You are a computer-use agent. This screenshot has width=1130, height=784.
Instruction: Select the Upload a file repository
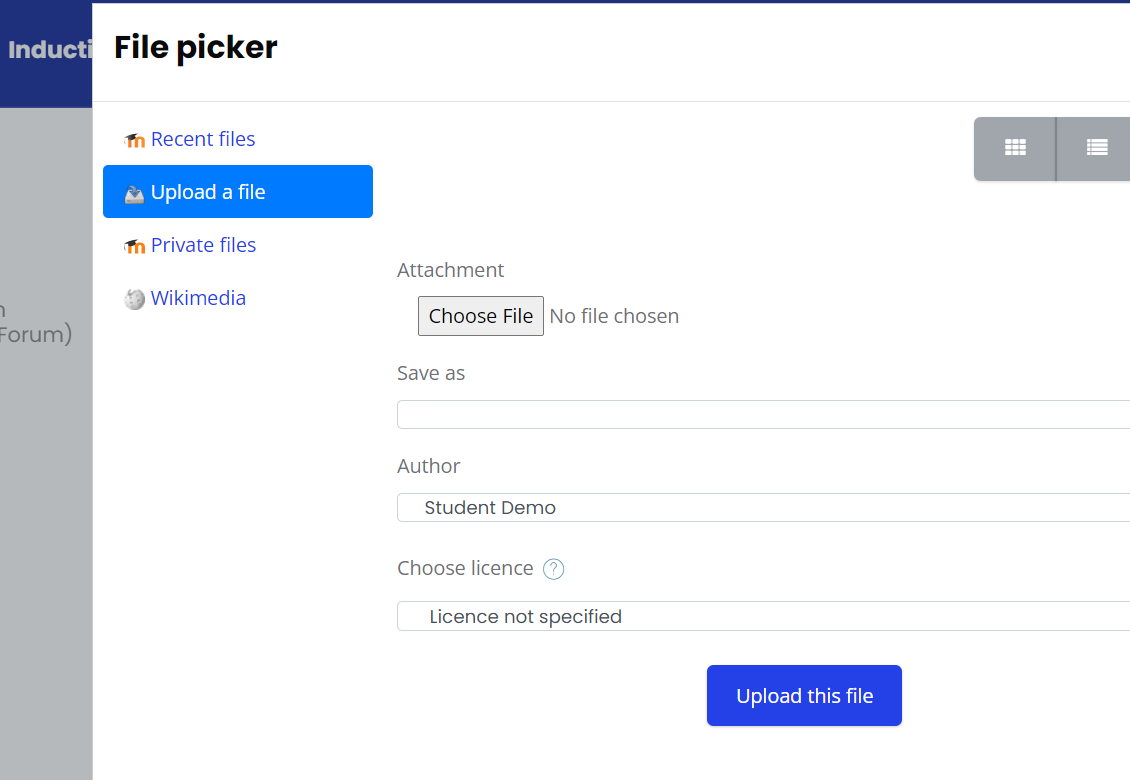pyautogui.click(x=238, y=192)
